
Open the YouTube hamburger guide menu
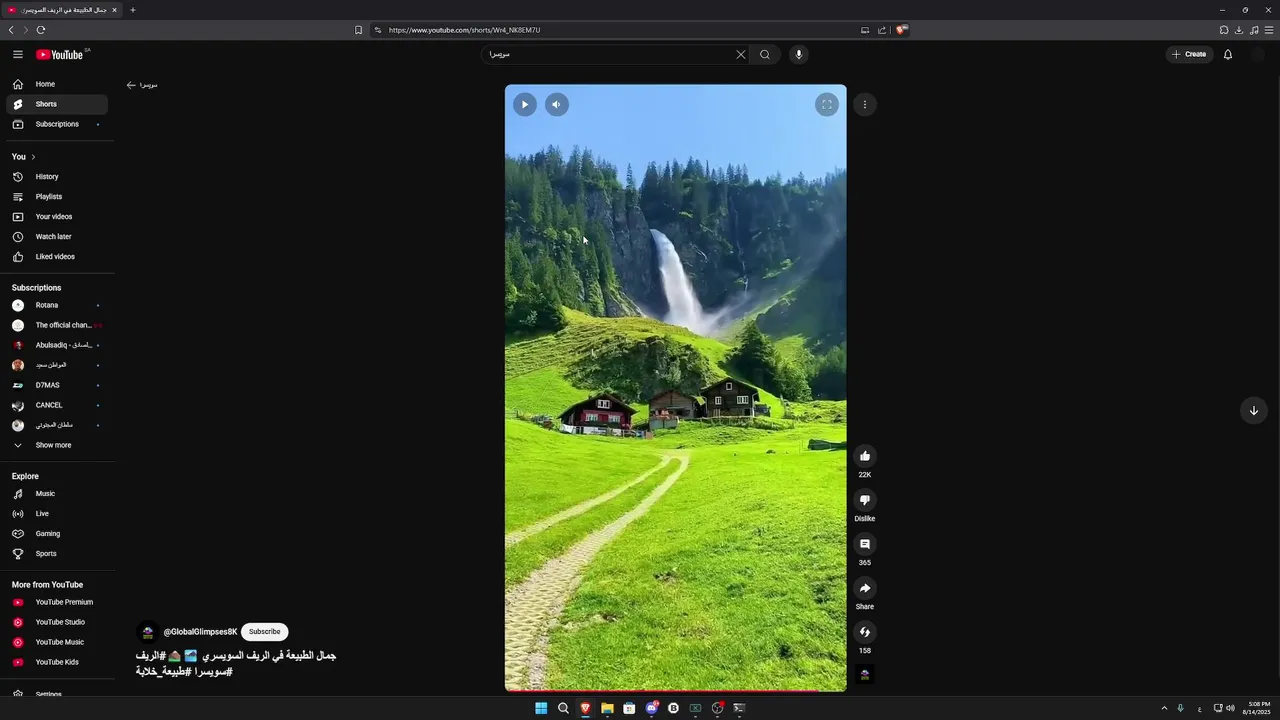pyautogui.click(x=18, y=55)
